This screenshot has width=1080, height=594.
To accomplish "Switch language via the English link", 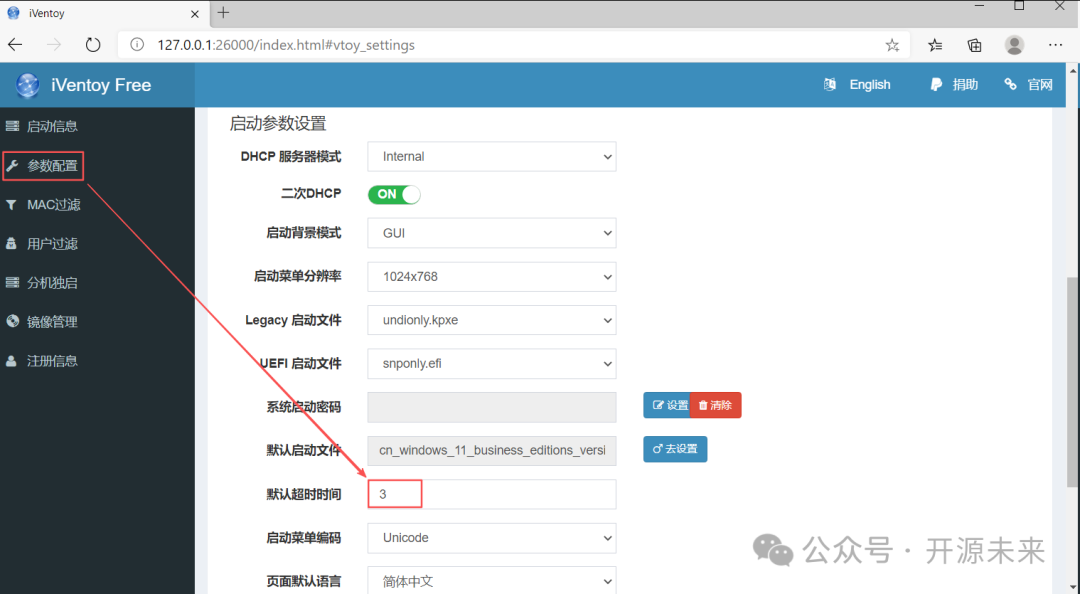I will (870, 84).
